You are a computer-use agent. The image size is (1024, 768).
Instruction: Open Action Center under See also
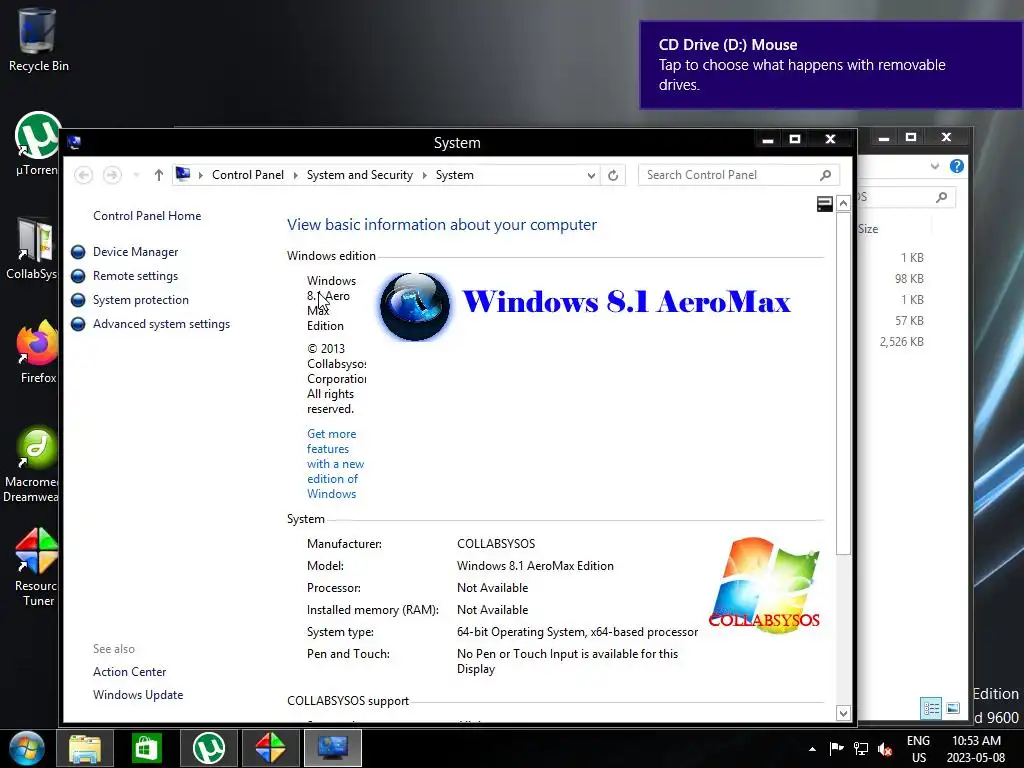click(129, 672)
